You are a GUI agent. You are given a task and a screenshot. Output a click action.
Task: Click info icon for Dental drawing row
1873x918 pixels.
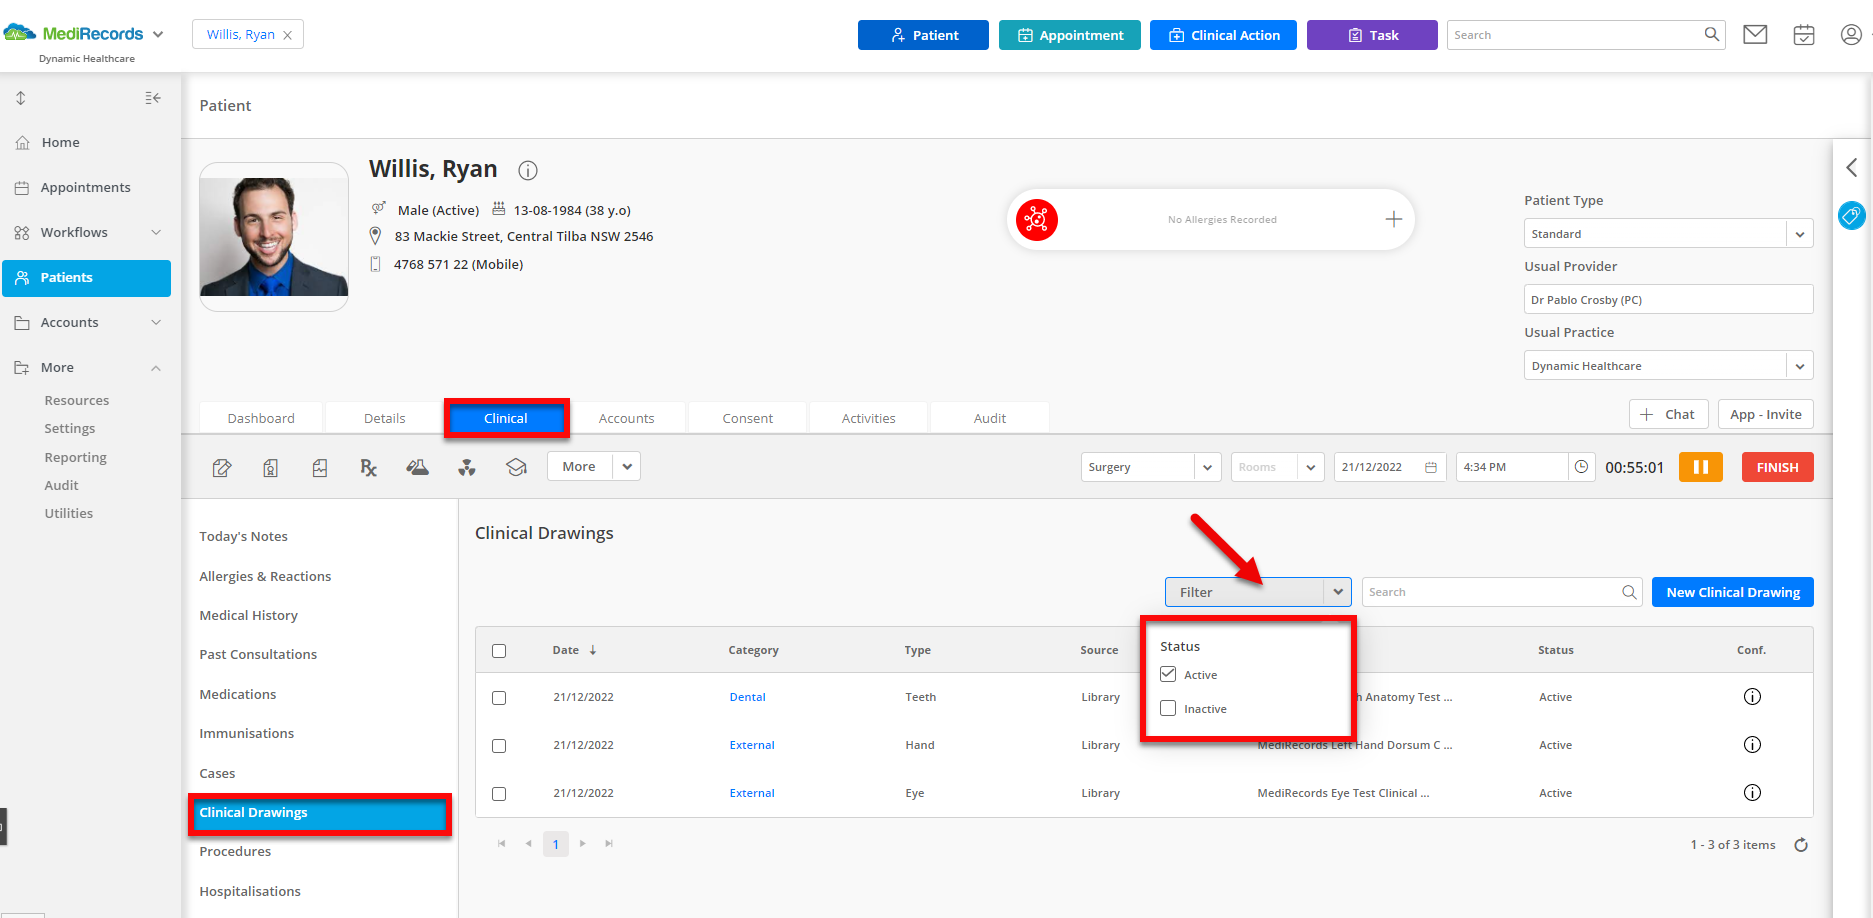coord(1752,697)
